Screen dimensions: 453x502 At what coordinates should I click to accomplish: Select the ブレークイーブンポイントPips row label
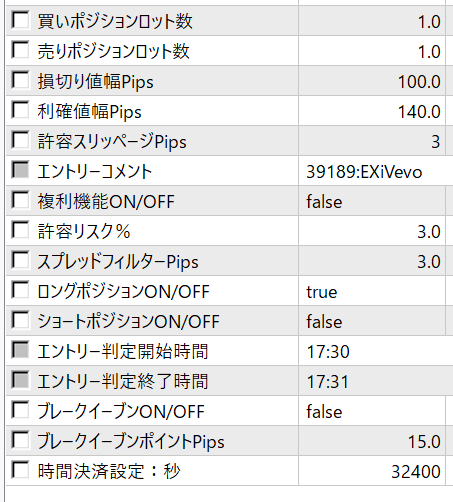131,442
